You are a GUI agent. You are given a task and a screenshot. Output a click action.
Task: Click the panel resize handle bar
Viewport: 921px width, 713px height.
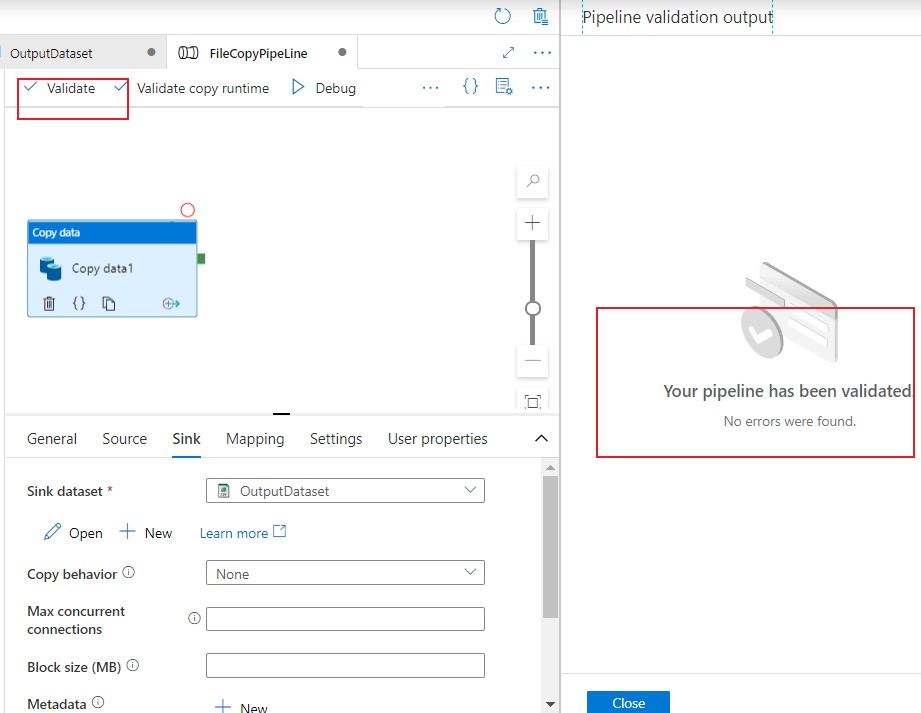coord(281,414)
